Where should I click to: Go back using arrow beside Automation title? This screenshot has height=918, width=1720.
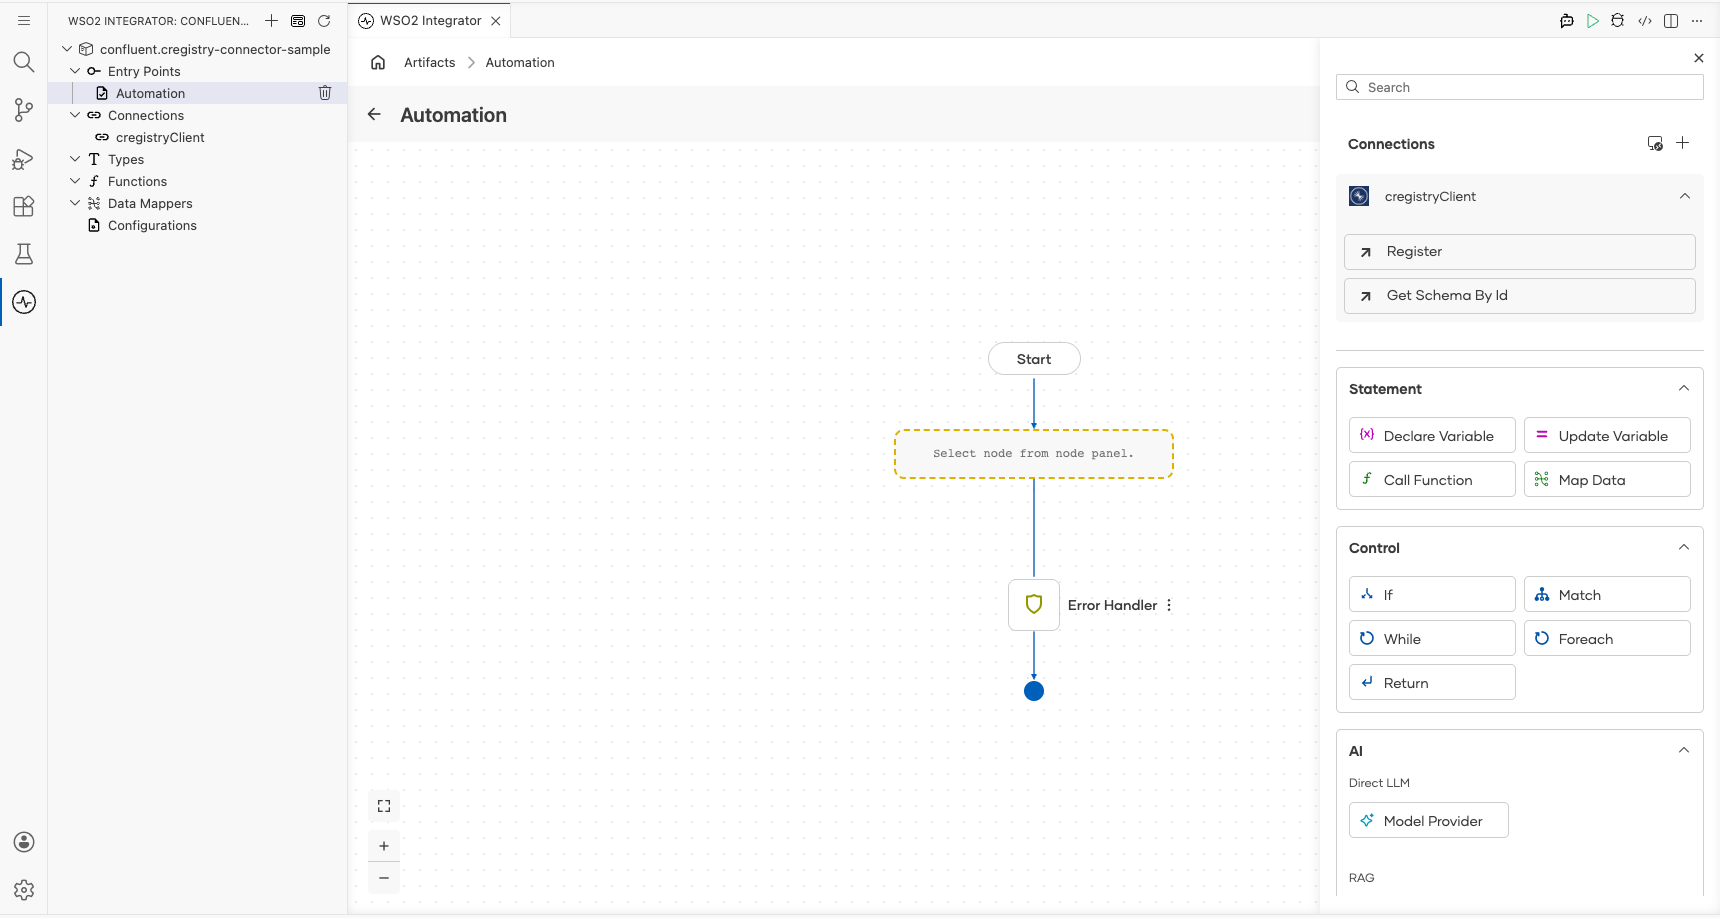click(374, 114)
